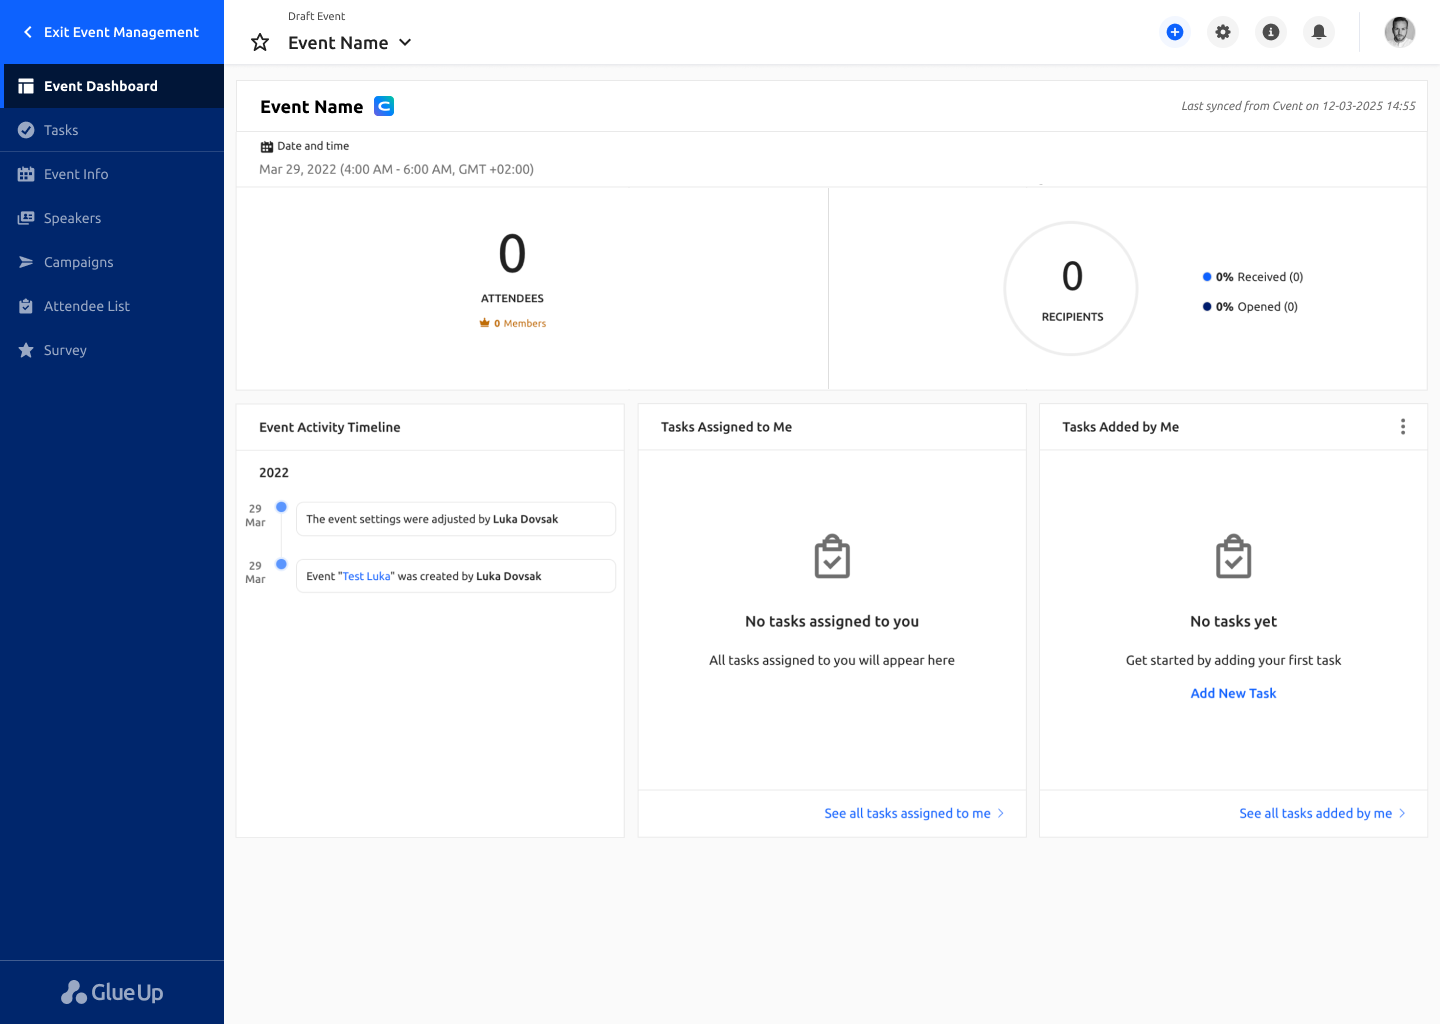Click the Recipients donut chart

coord(1071,288)
